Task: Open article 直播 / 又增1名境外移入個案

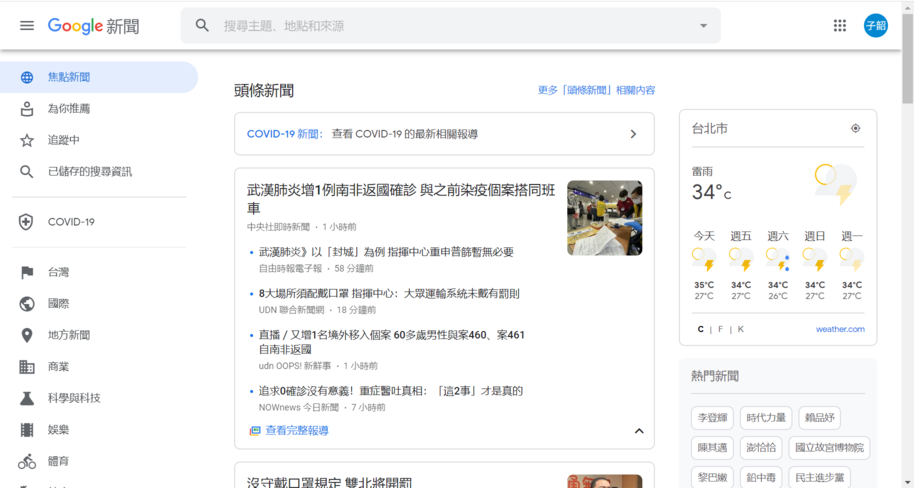Action: 392,342
